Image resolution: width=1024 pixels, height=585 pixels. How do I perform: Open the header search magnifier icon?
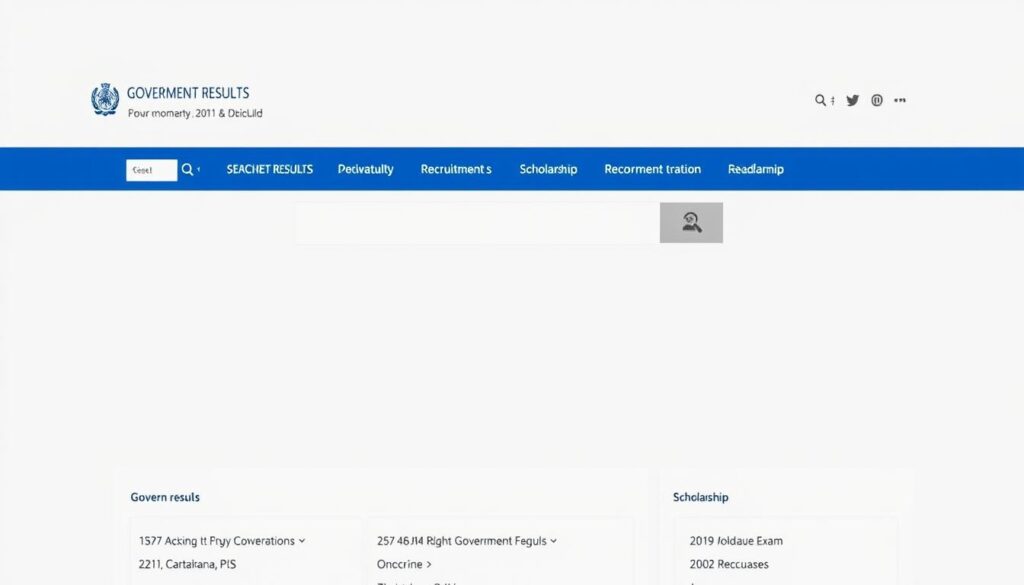(x=820, y=100)
